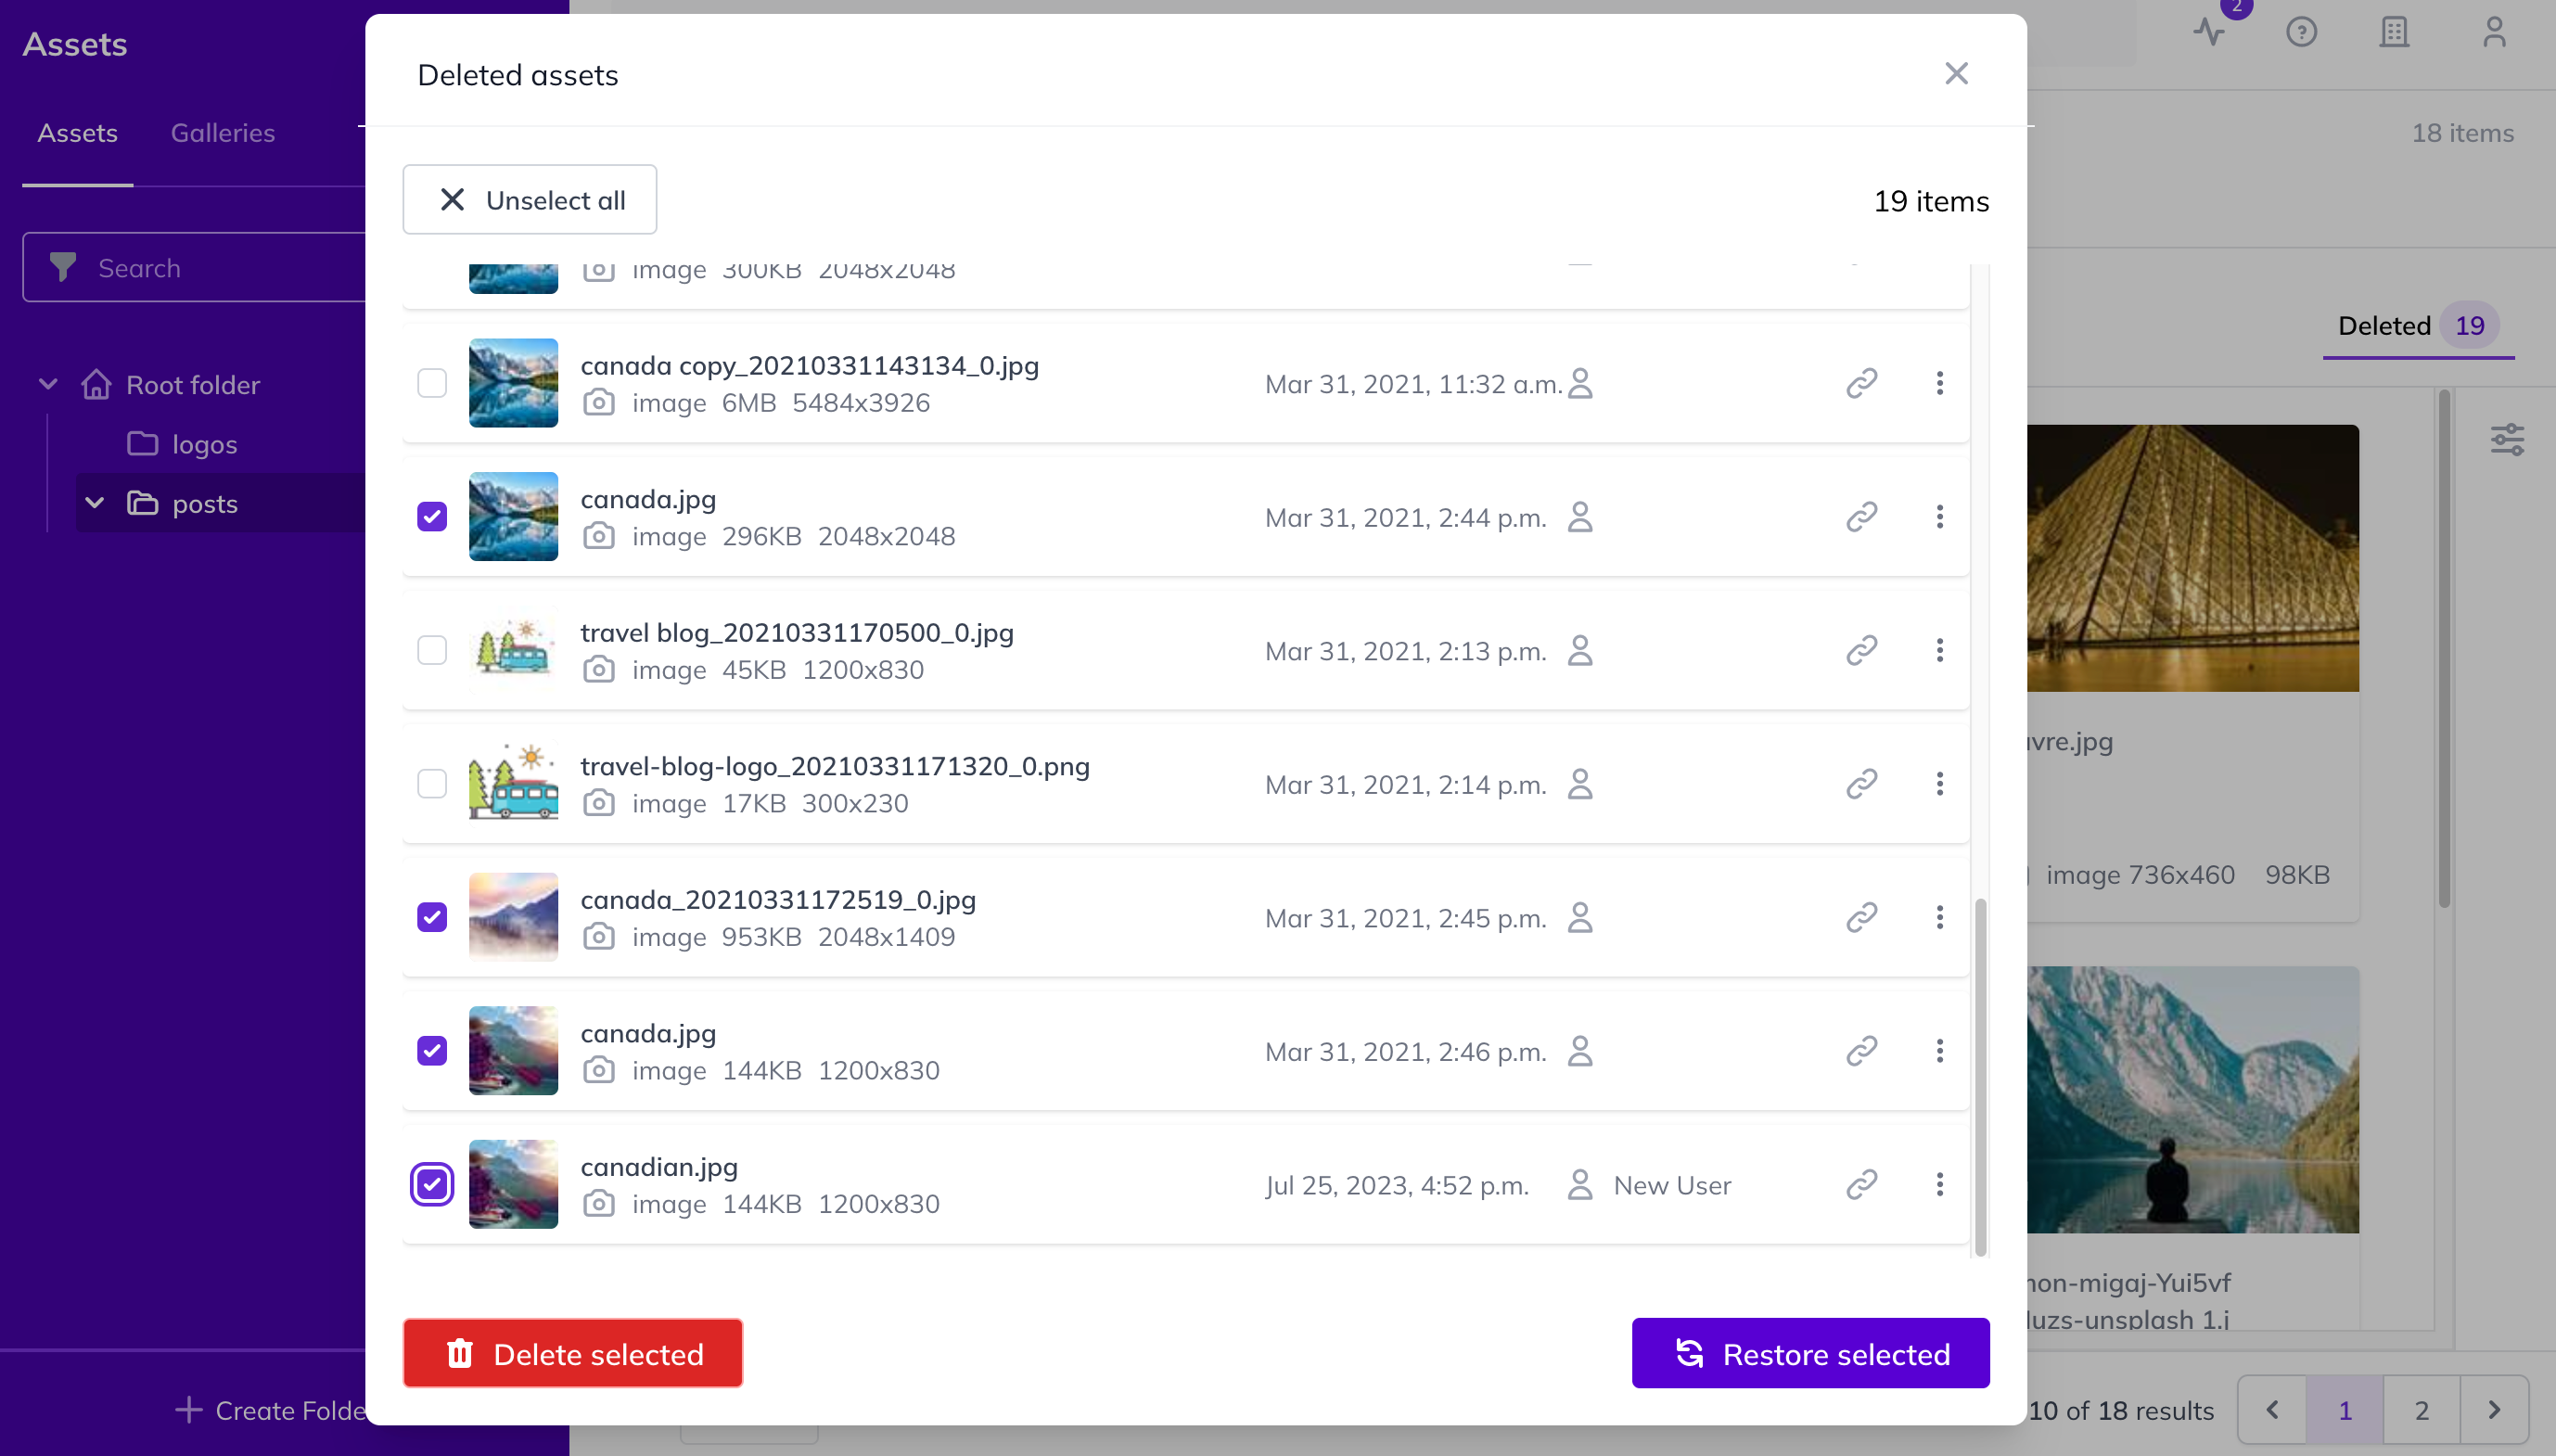Click the travel blog_20210331170500_0.jpg file name
This screenshot has height=1456, width=2556.
(797, 632)
